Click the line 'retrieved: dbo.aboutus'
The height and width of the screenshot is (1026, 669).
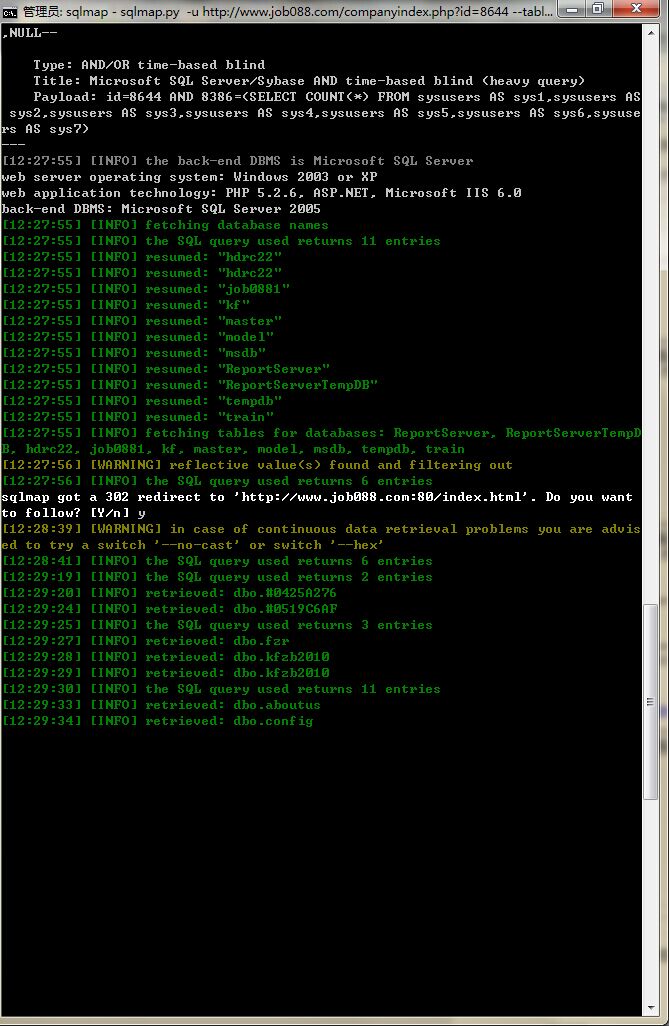161,705
